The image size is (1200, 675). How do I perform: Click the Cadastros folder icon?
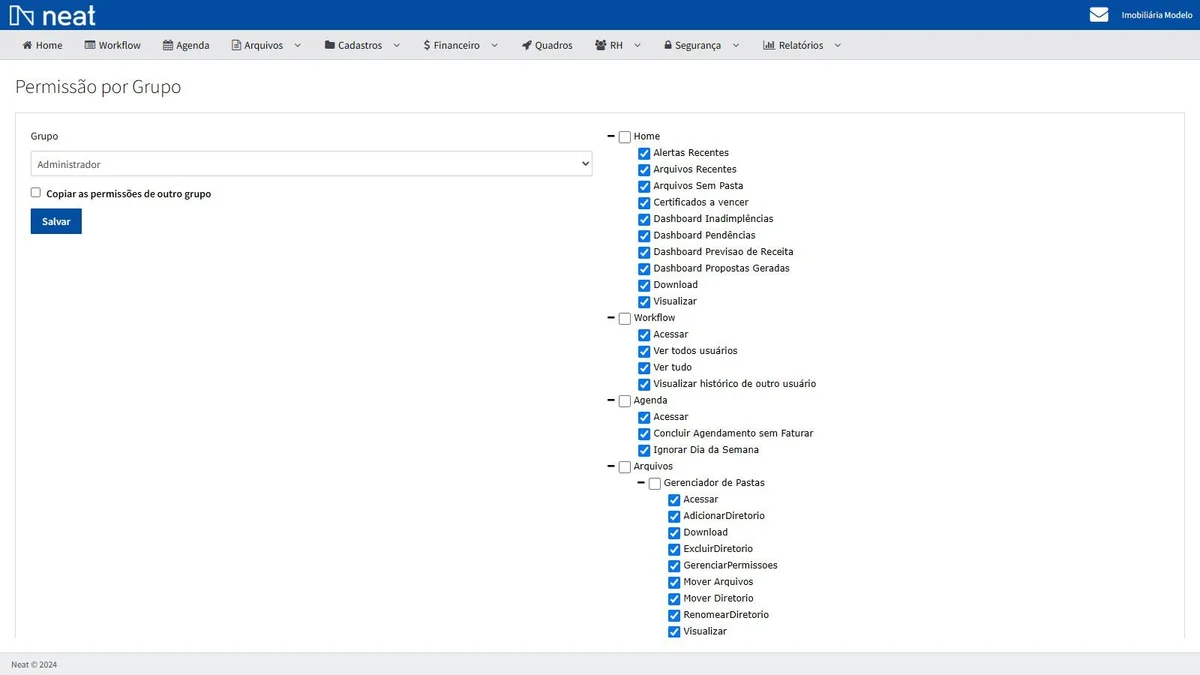coord(330,45)
